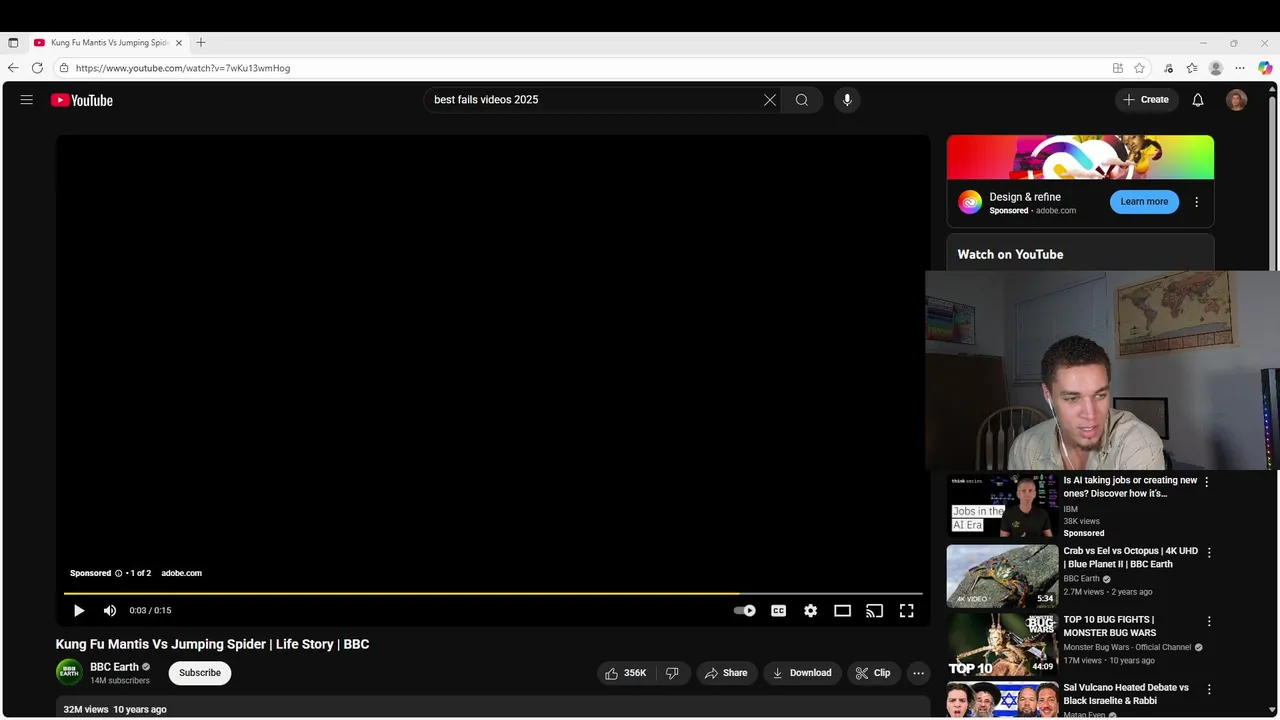1280x720 pixels.
Task: Clip a segment of the video
Action: 873,673
